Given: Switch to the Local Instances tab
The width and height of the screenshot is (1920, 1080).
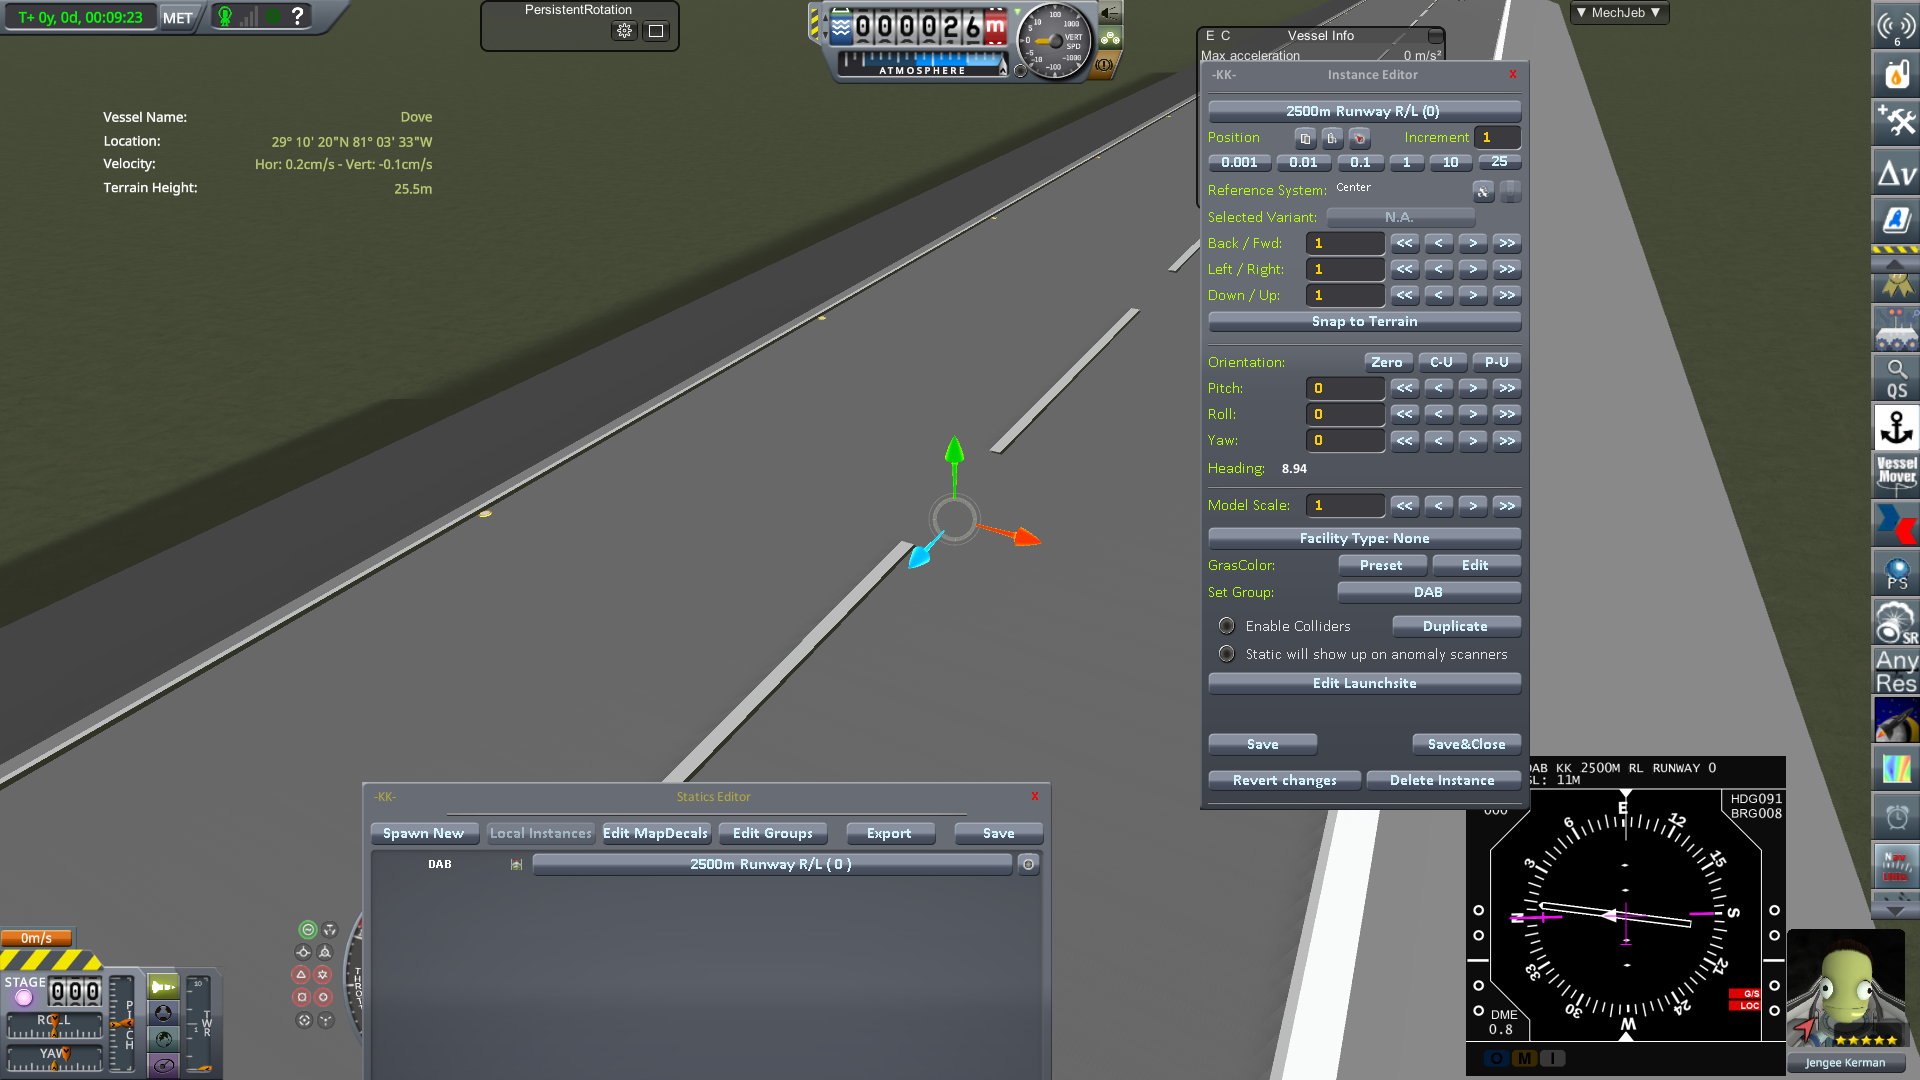Looking at the screenshot, I should (x=539, y=833).
